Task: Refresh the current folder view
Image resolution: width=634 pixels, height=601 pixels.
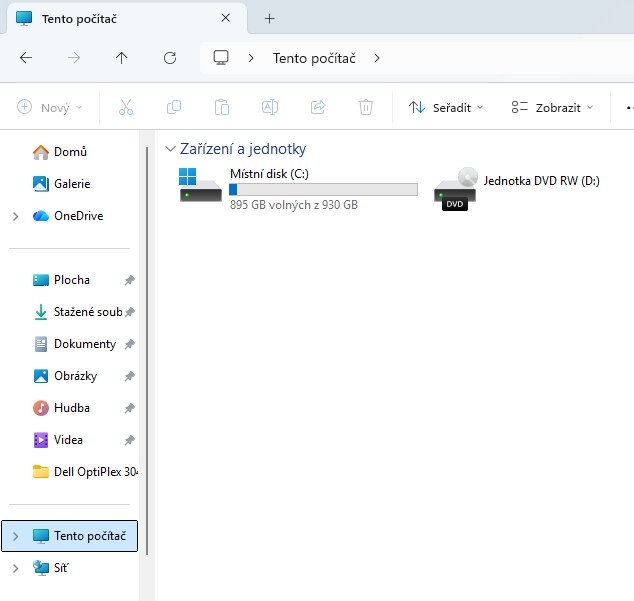Action: coord(170,58)
